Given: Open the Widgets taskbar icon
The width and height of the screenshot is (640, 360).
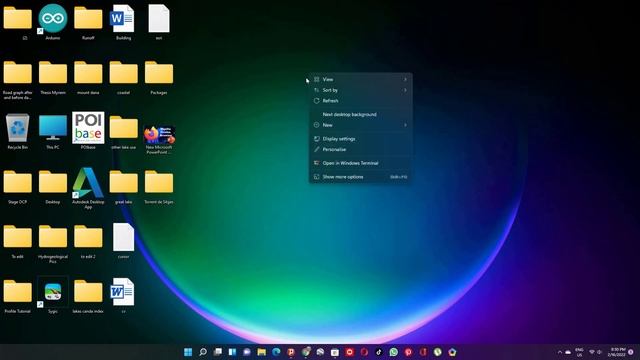Looking at the screenshot, I should 232,352.
